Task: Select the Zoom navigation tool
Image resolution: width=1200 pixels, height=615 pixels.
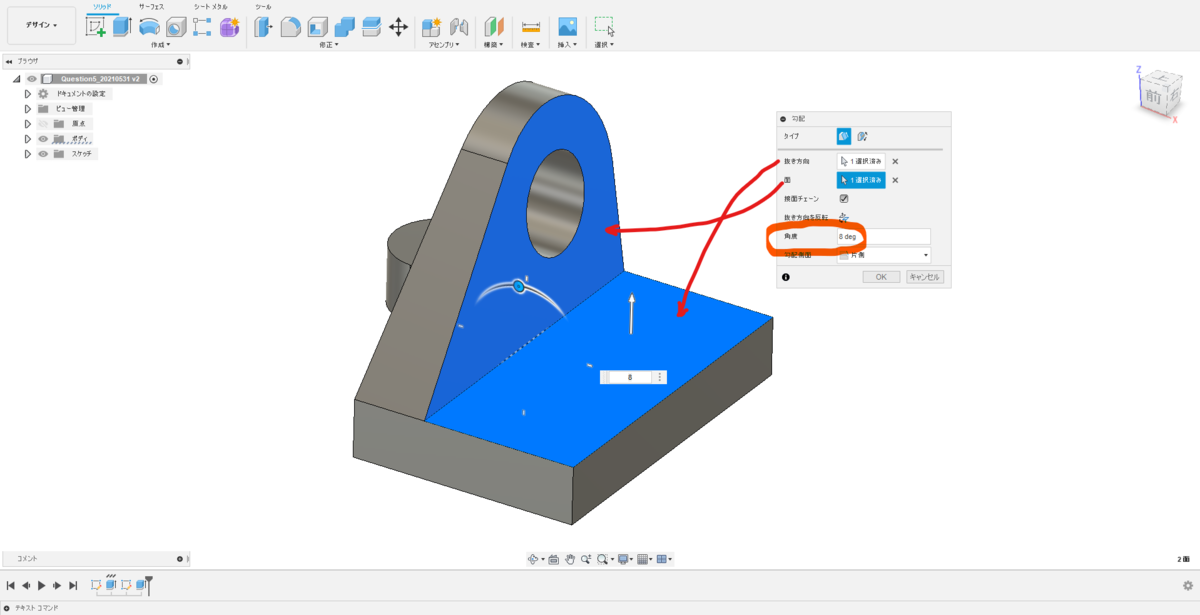Action: click(585, 559)
